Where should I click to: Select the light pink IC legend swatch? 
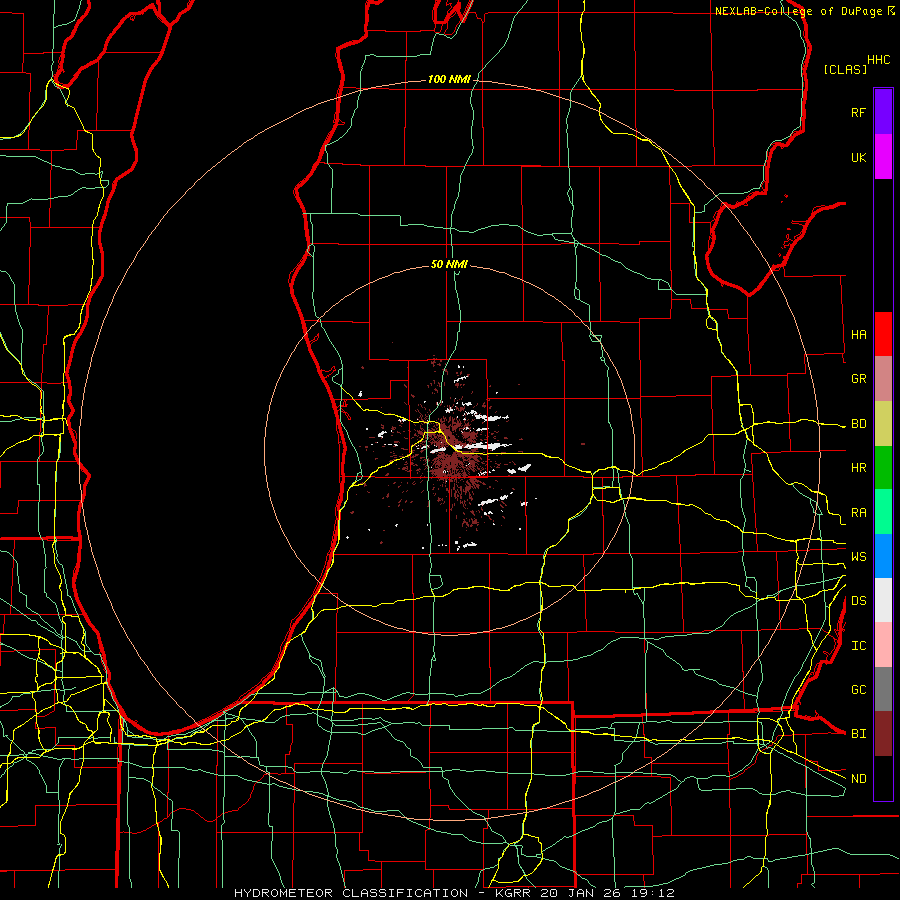[883, 645]
